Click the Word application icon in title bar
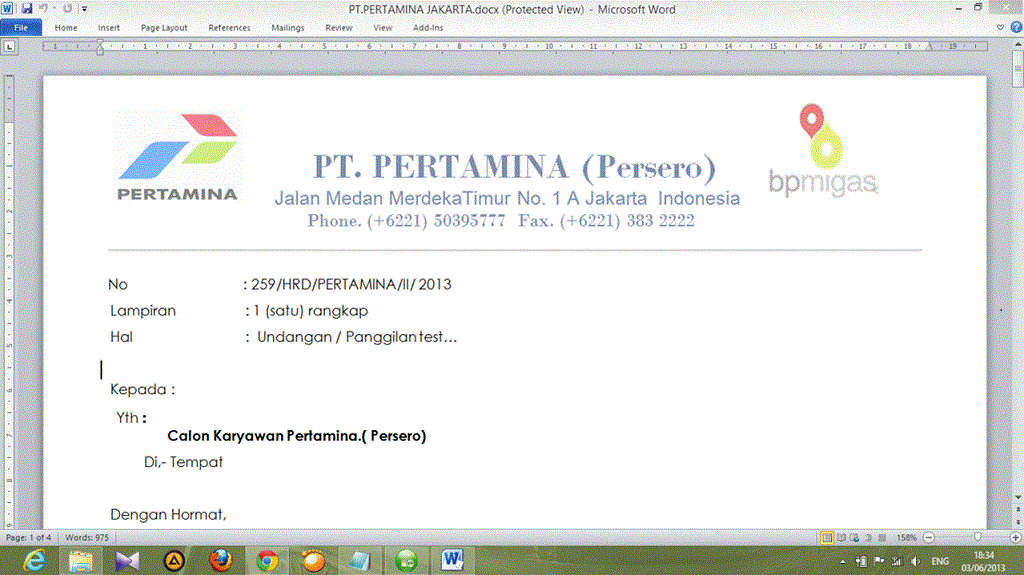 coord(7,8)
